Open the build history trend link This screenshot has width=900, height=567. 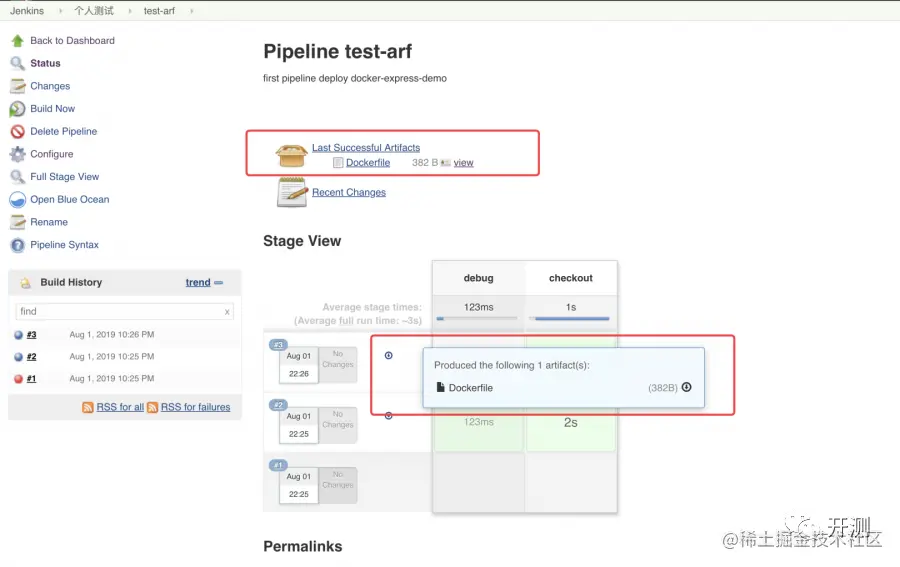tap(198, 282)
